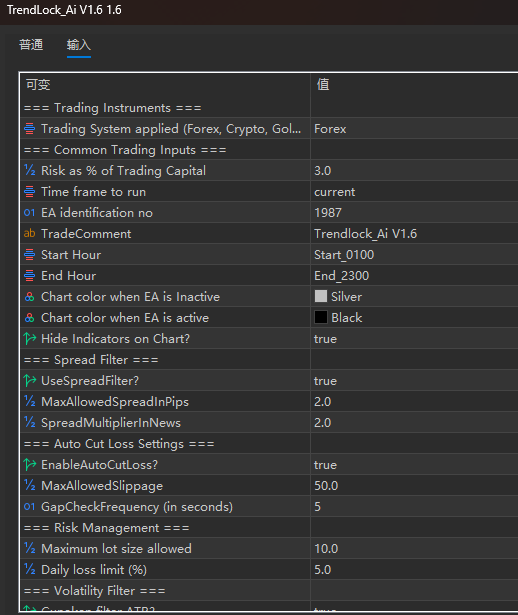This screenshot has height=615, width=518.
Task: Select the === Common Trading Inputs === row
Action: coord(269,150)
